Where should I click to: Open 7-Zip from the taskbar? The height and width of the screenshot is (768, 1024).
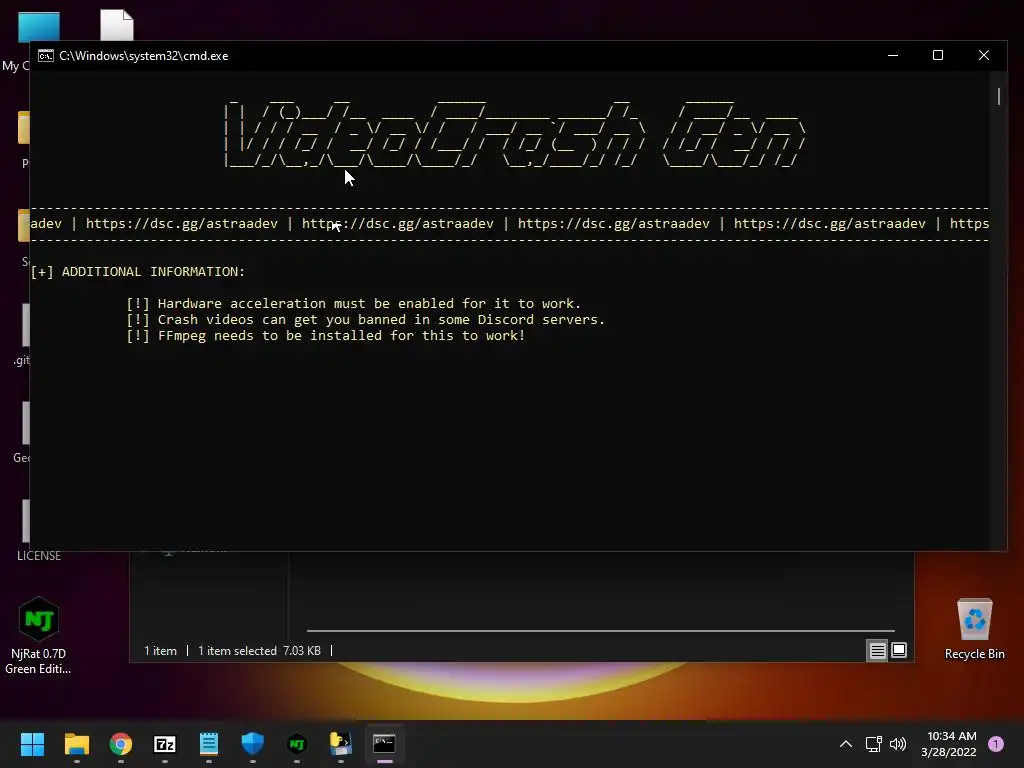(x=165, y=743)
